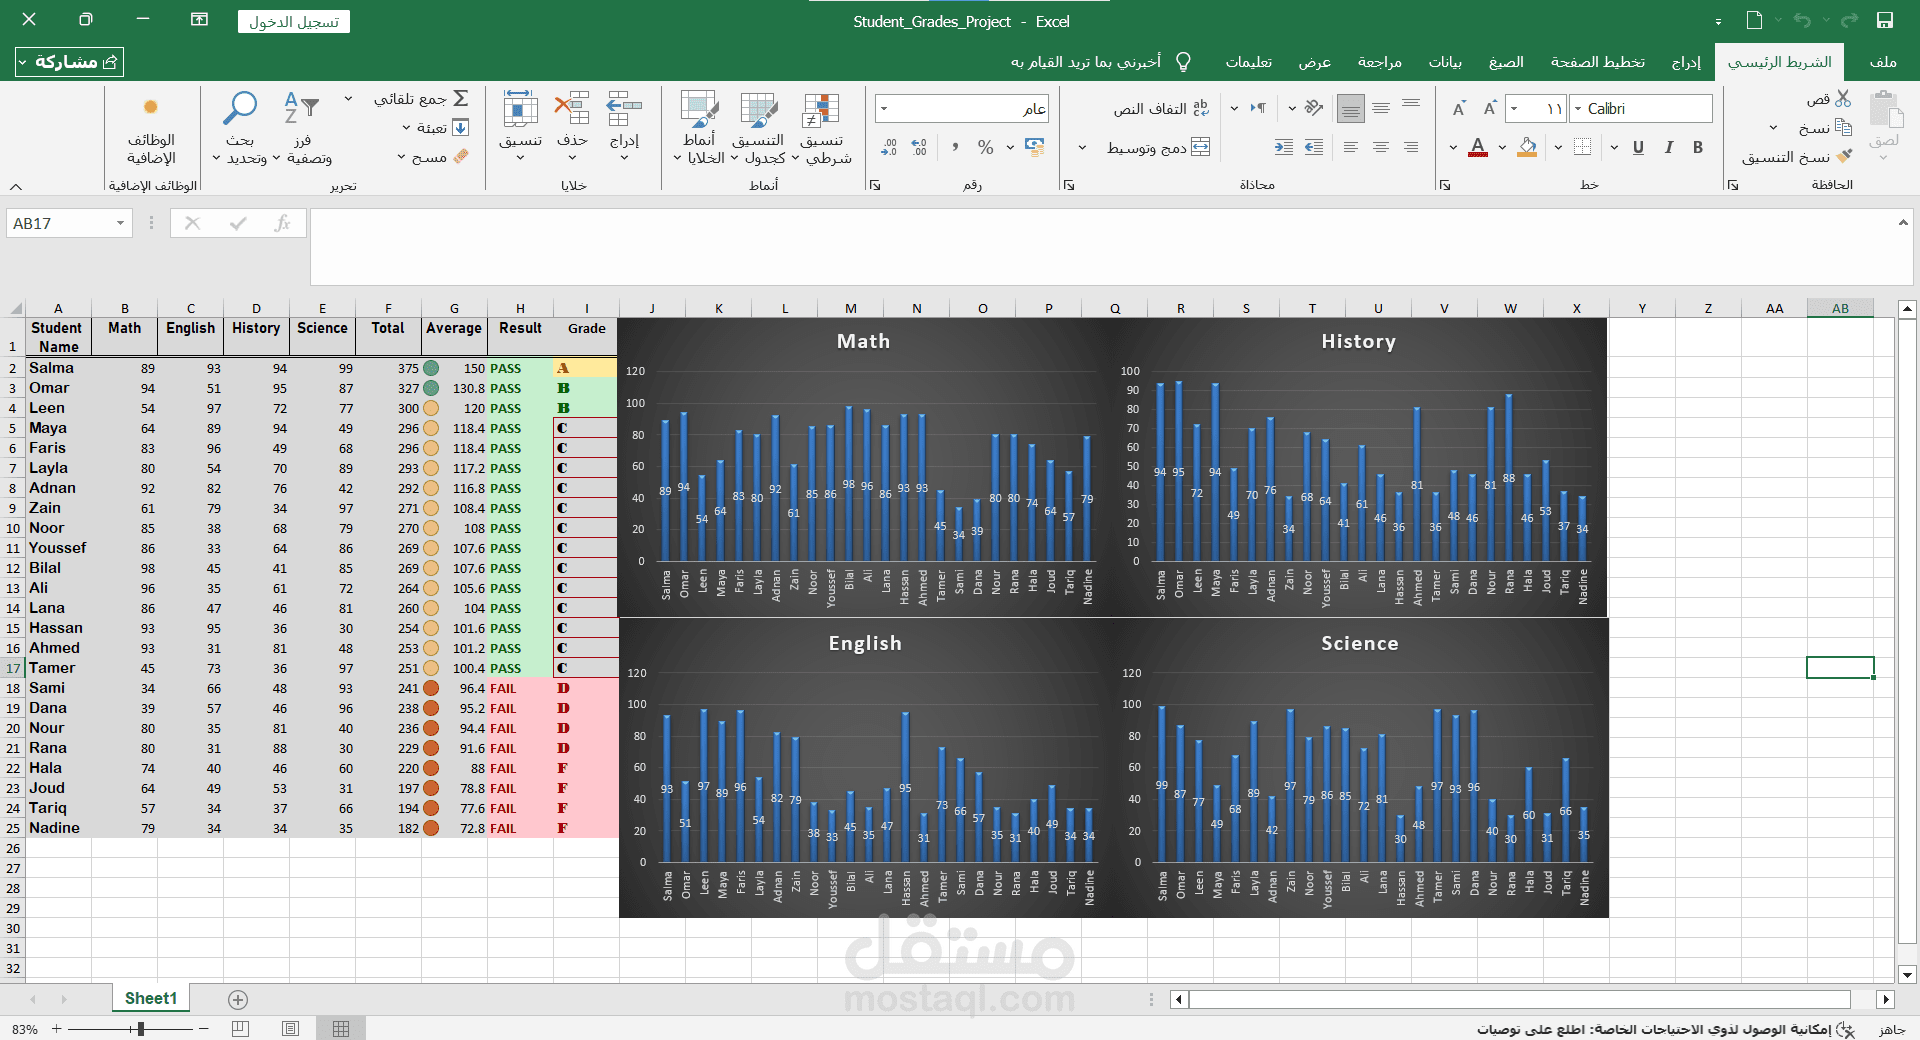
Task: Open the Calibri font name dropdown
Action: click(x=1578, y=109)
